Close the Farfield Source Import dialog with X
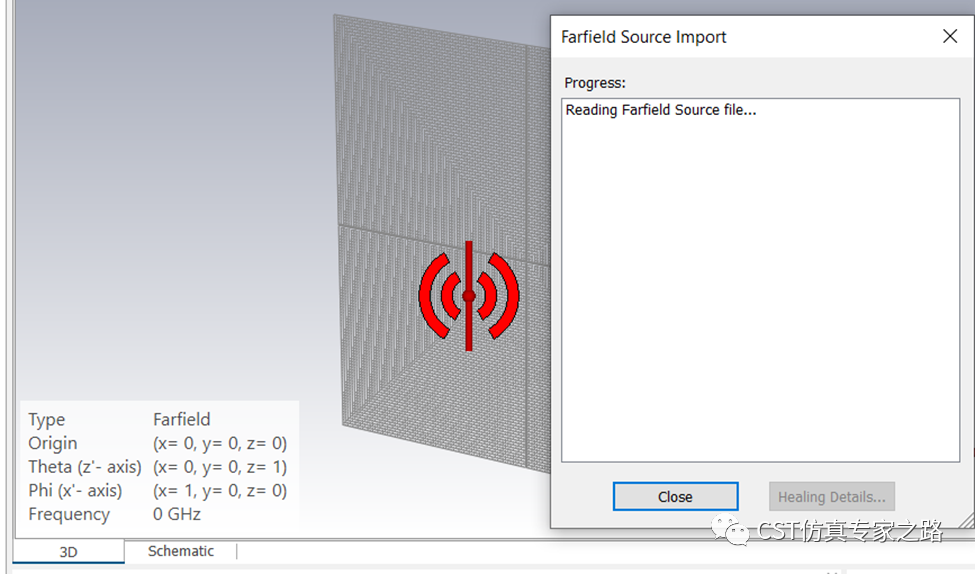 click(x=950, y=36)
